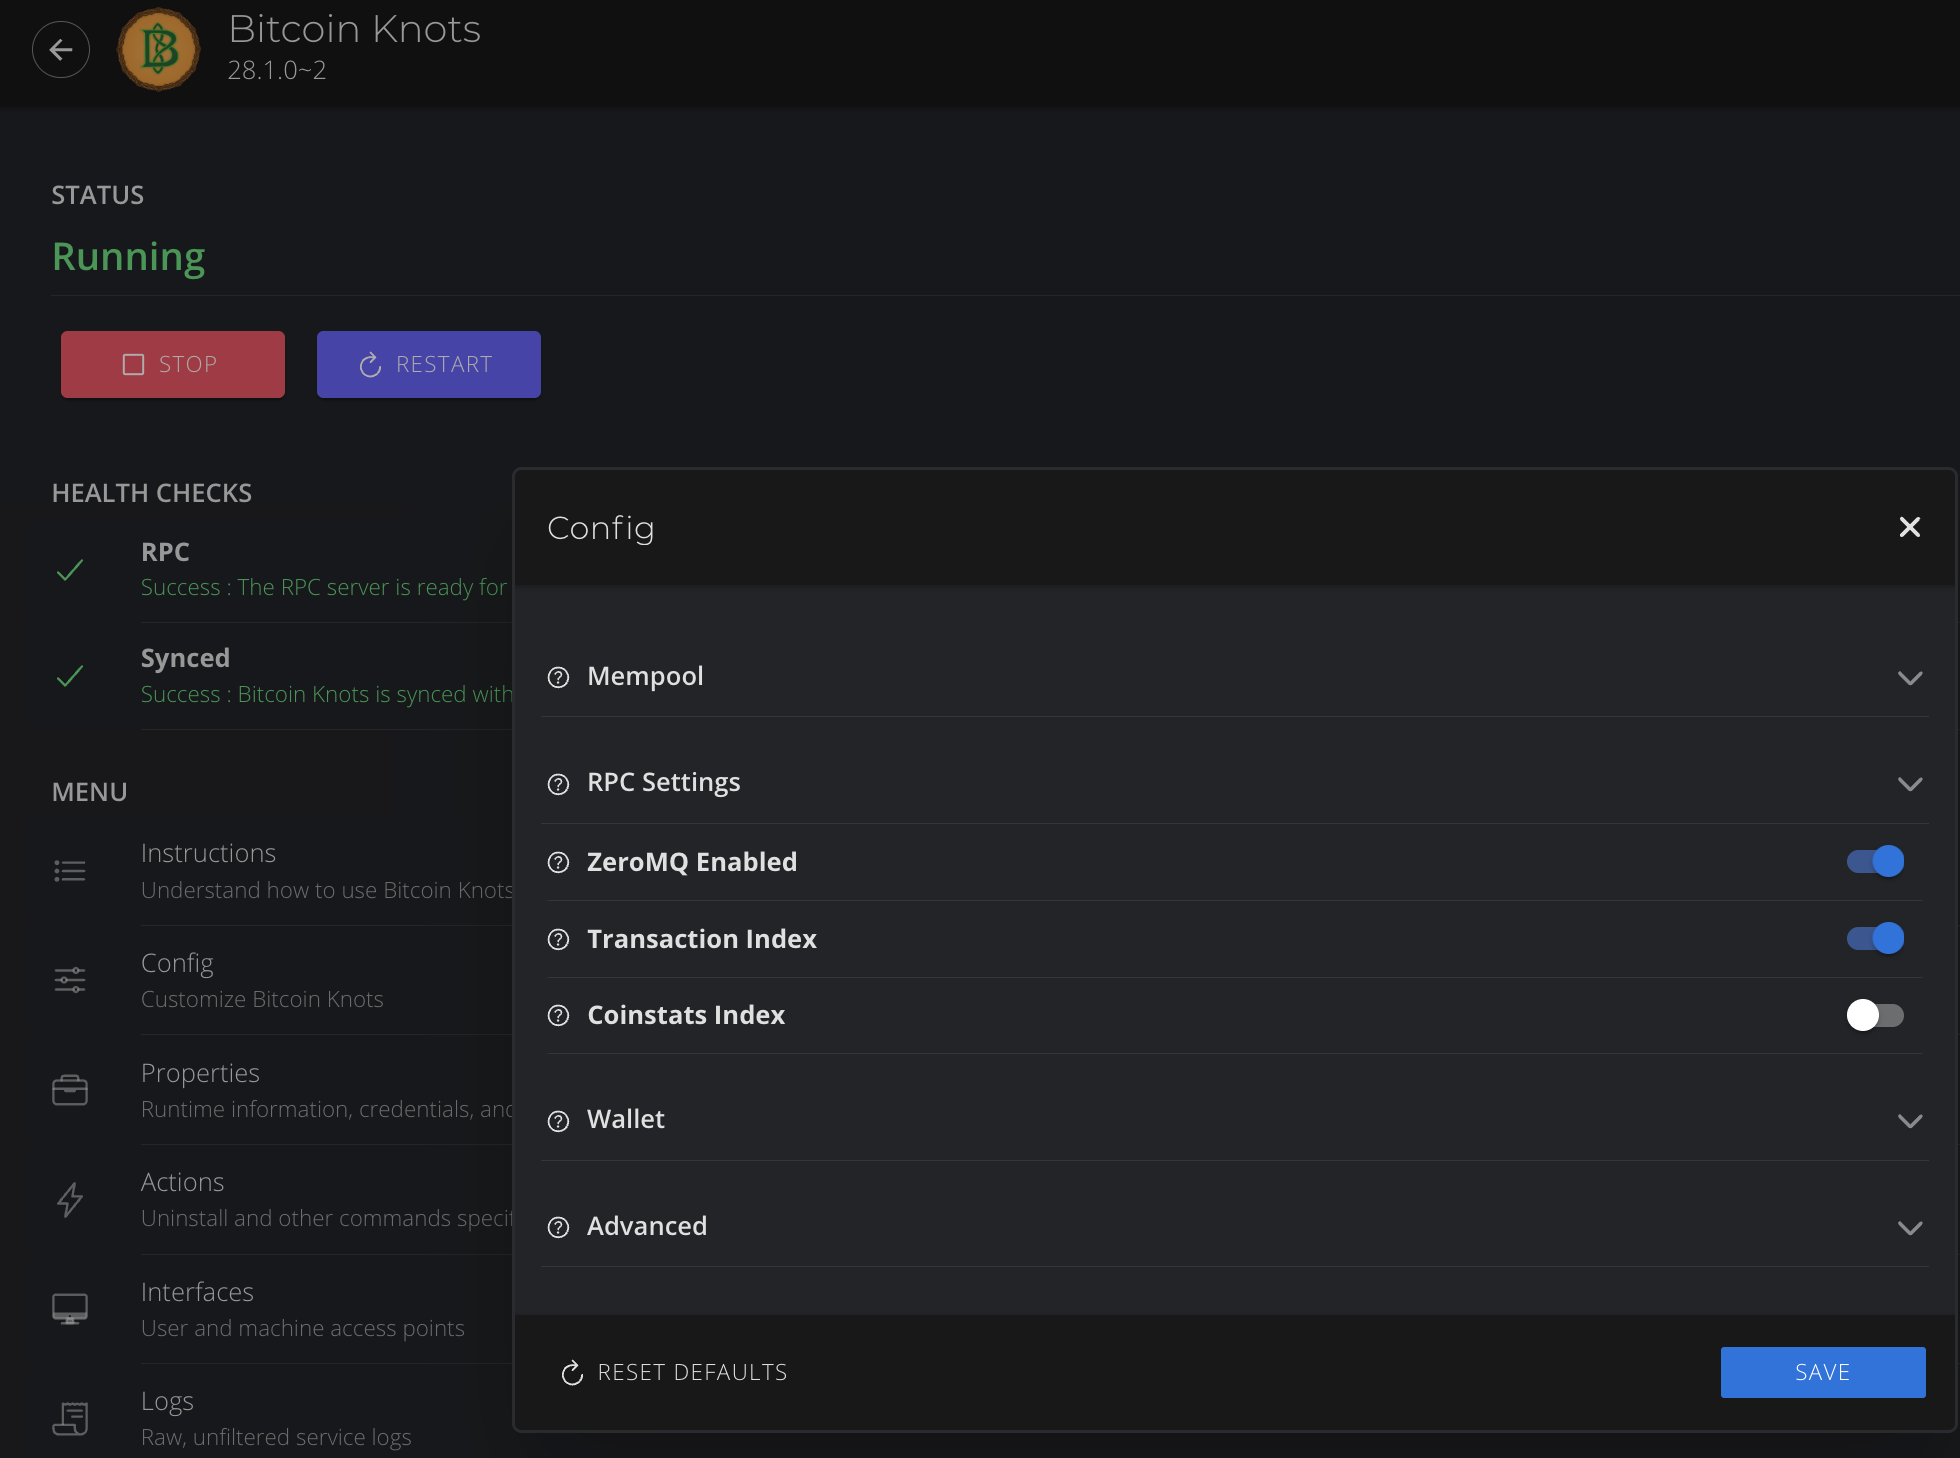This screenshot has height=1458, width=1960.
Task: Click the Properties briefcase icon
Action: 70,1090
